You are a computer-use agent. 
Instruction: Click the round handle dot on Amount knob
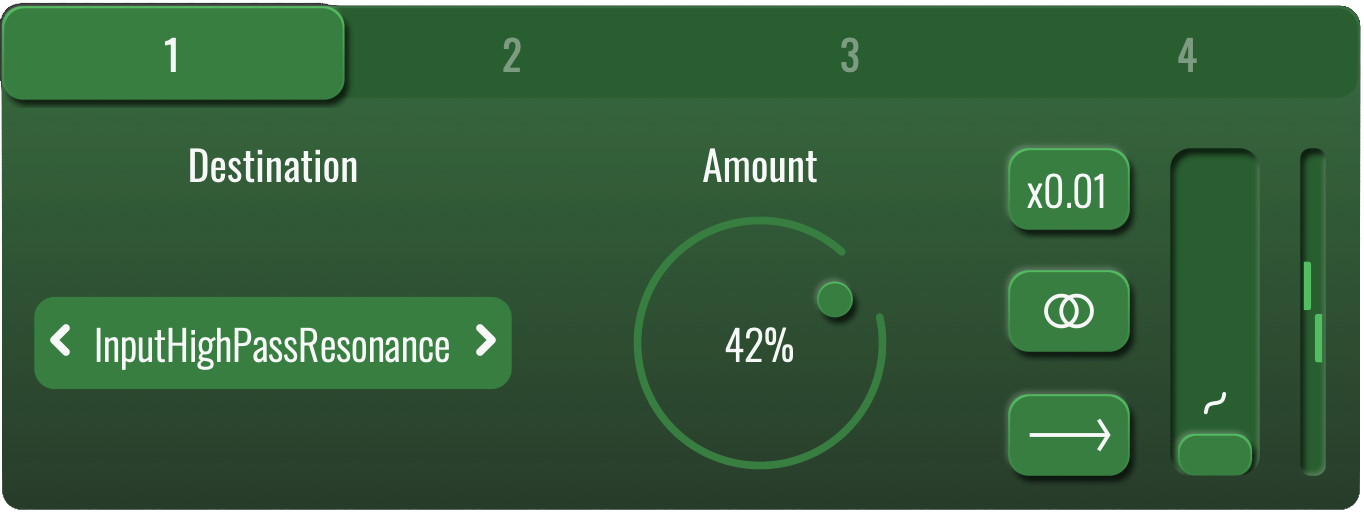coord(835,298)
